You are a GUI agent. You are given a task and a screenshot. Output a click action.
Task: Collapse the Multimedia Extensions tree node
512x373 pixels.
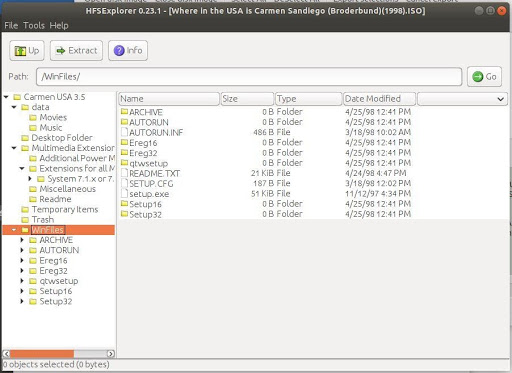pos(14,148)
